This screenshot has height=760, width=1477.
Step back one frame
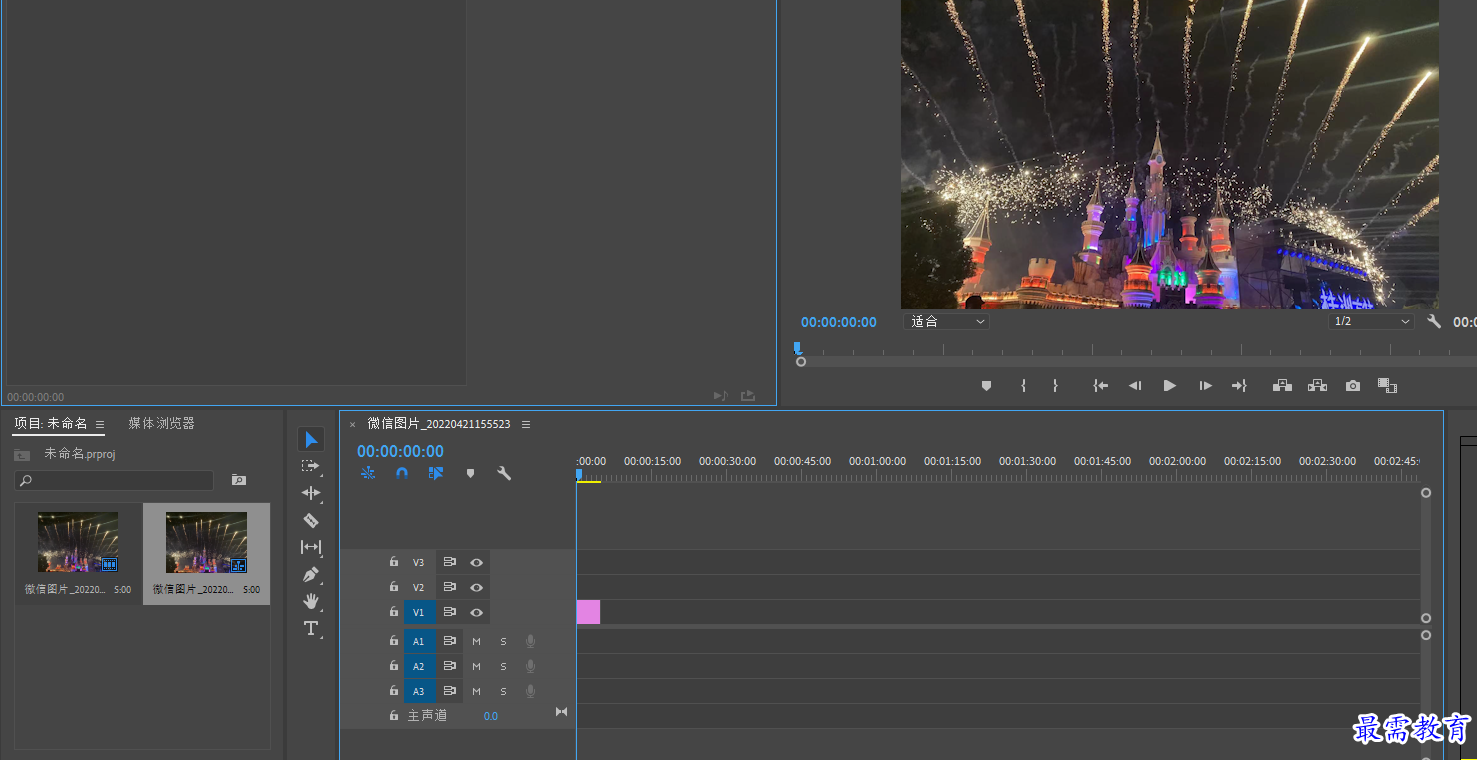(1135, 385)
